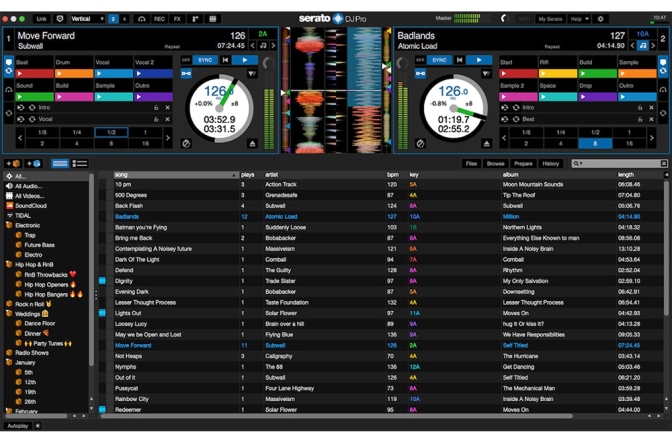Jump to track start on deck 1
The width and height of the screenshot is (672, 440).
pos(225,60)
